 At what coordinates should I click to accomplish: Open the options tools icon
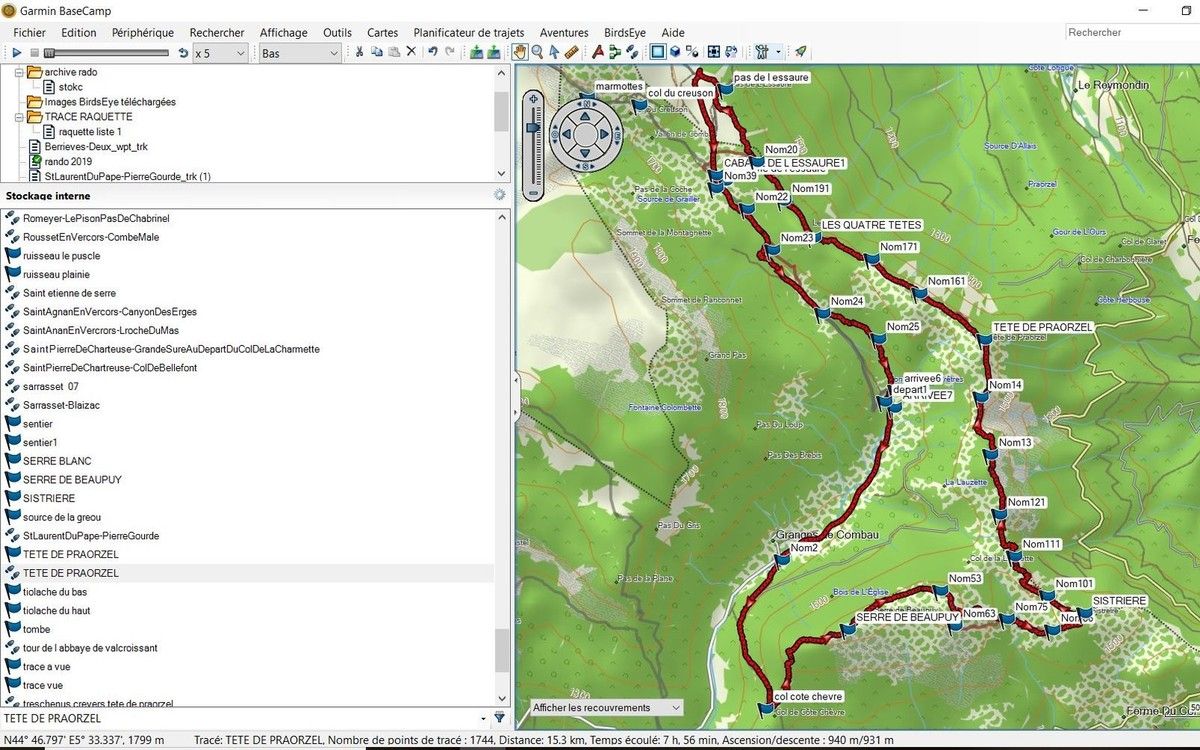tap(762, 52)
